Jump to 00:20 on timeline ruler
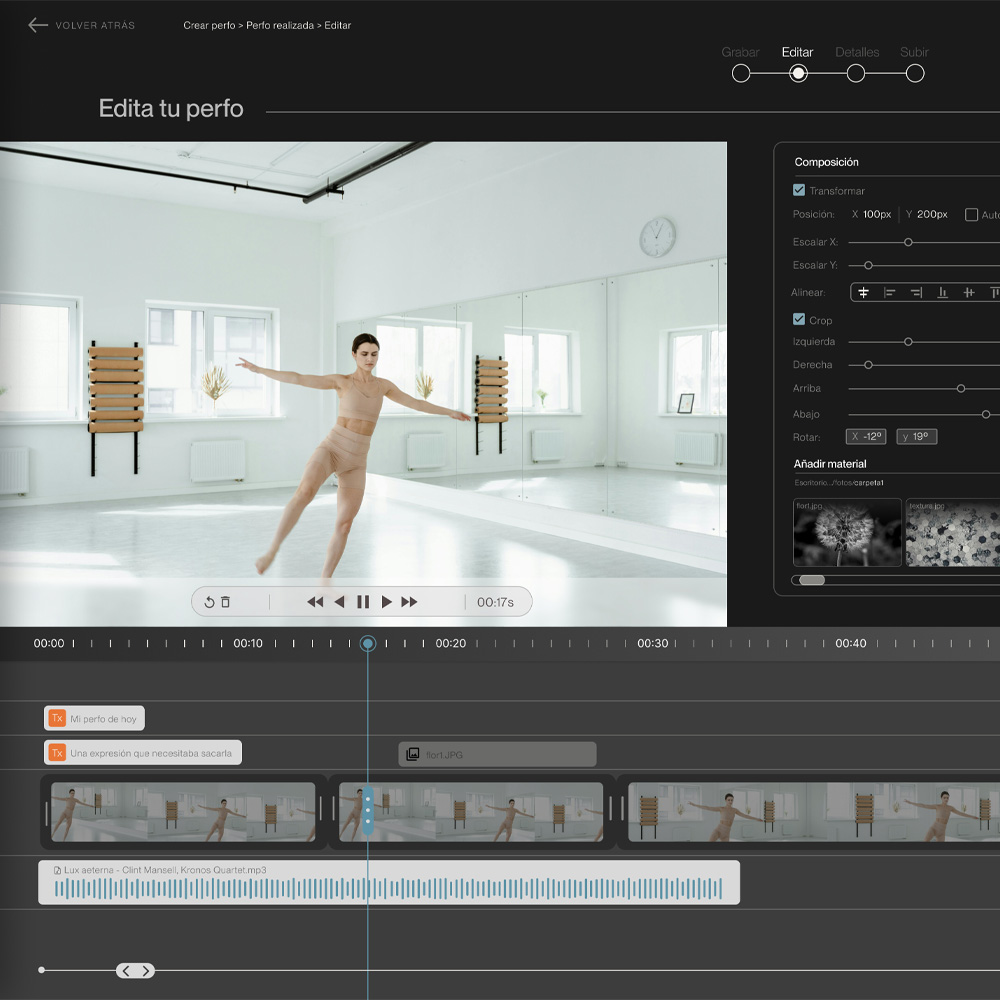 (x=450, y=643)
